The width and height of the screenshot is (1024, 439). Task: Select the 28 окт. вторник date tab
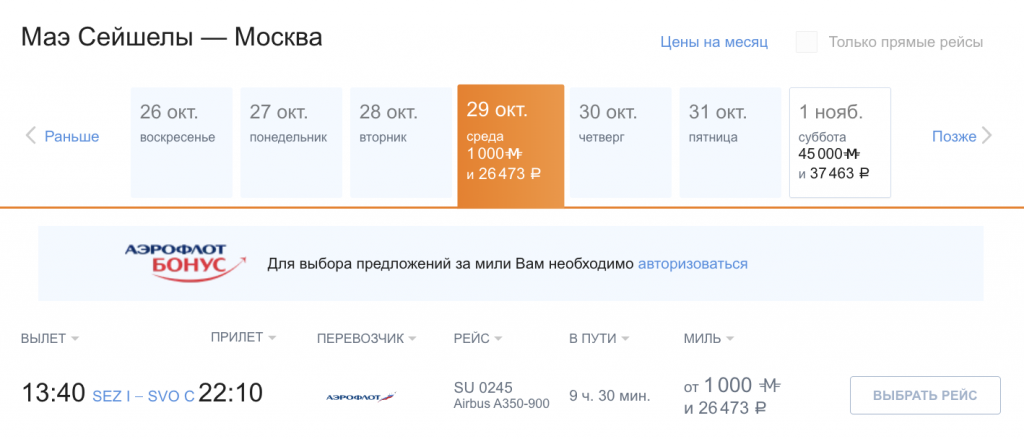401,140
